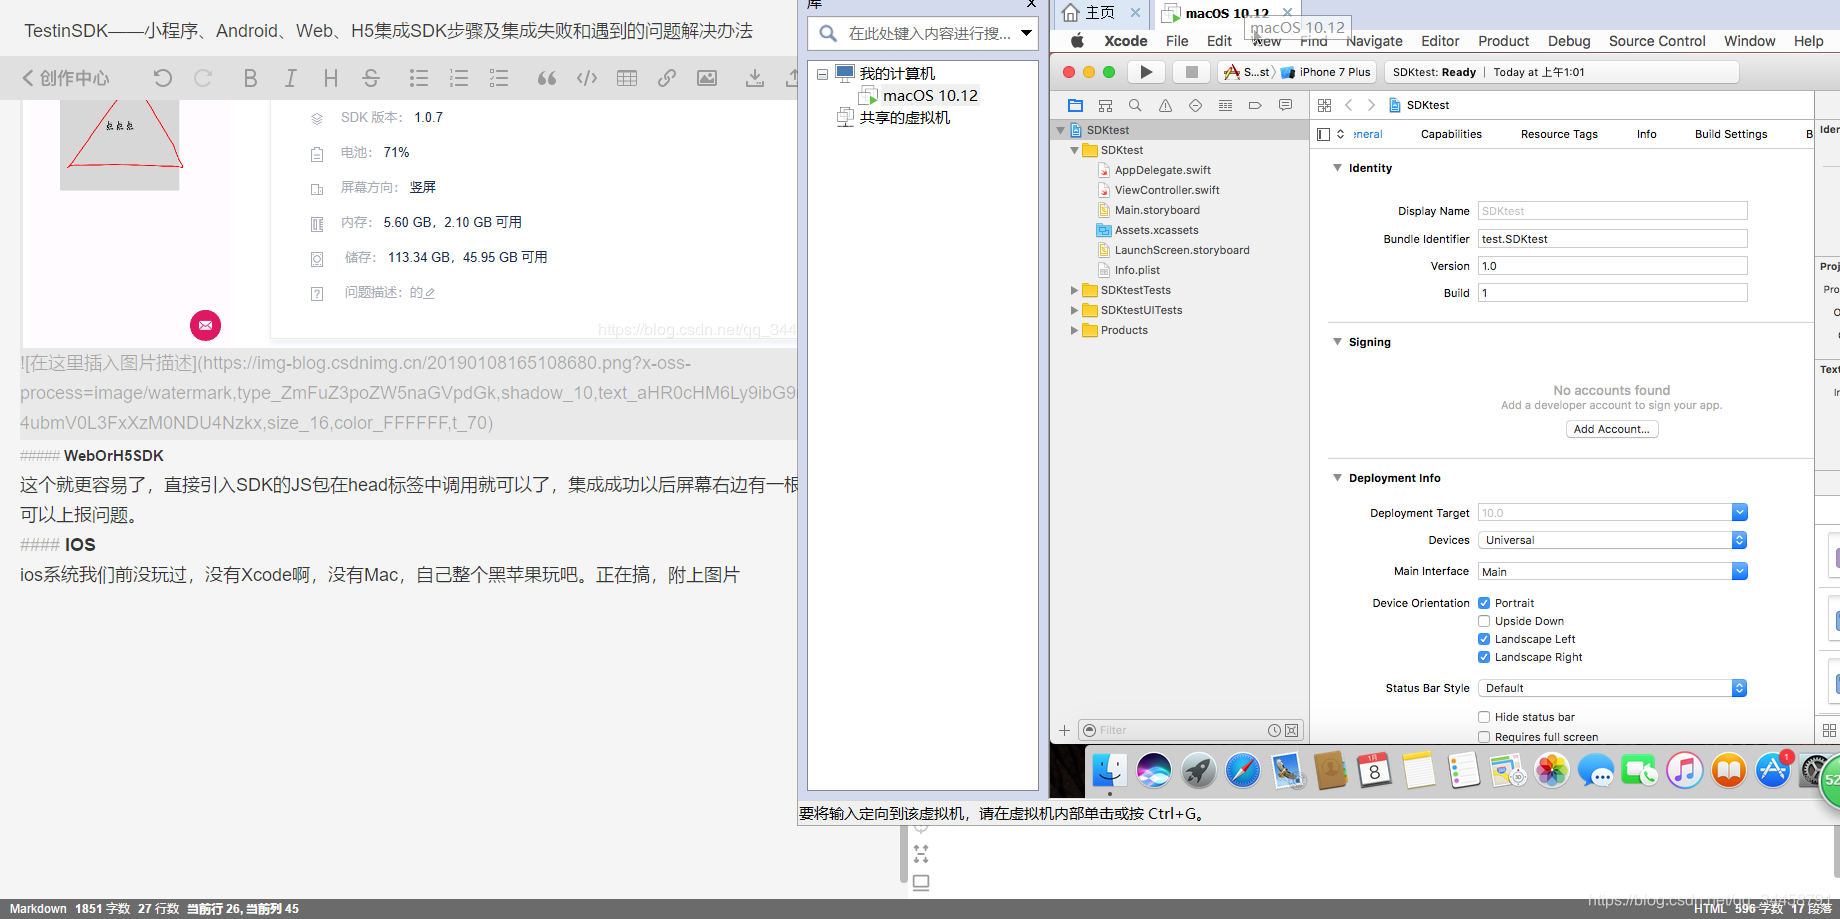Go back to 创作中心
This screenshot has width=1840, height=919.
point(66,78)
